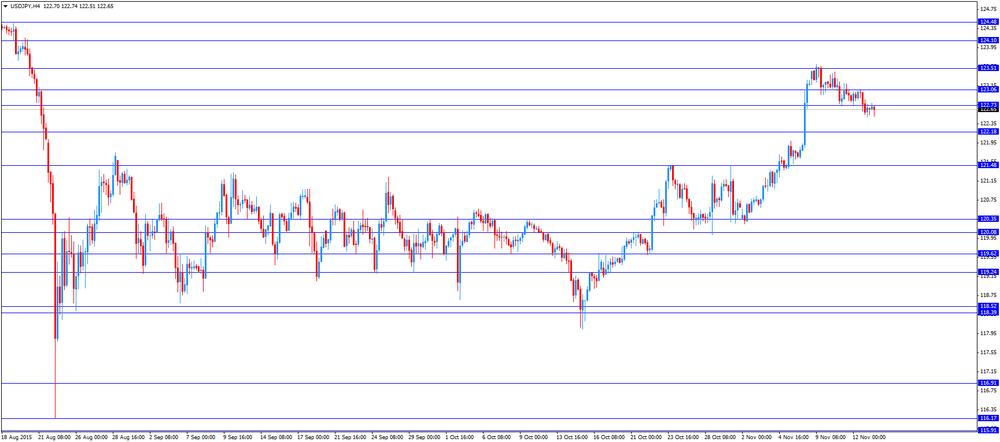
Task: Click the 13 Oct 16:00 time axis label
Action: [x=573, y=438]
